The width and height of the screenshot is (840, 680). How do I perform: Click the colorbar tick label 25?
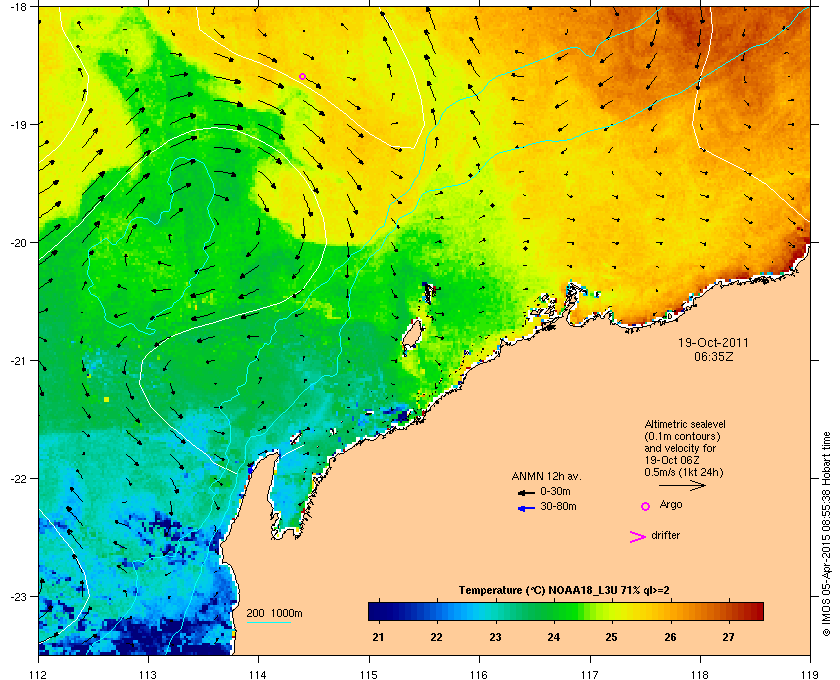pos(611,637)
